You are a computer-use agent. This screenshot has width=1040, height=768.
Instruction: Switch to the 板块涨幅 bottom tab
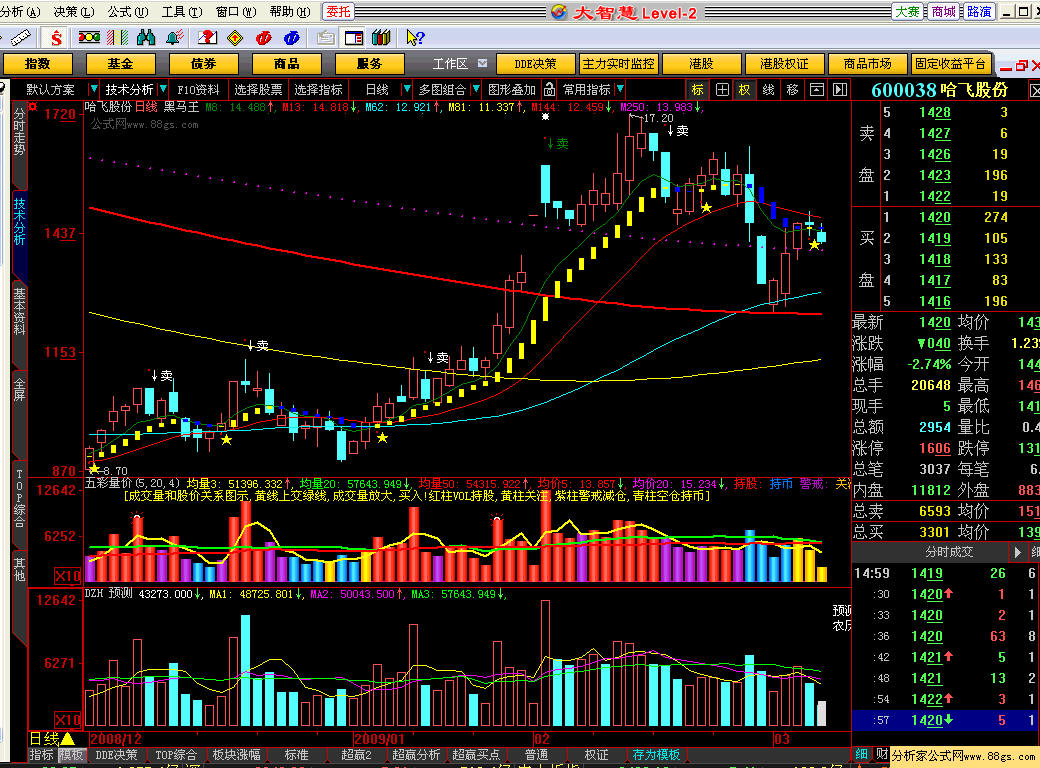[236, 755]
